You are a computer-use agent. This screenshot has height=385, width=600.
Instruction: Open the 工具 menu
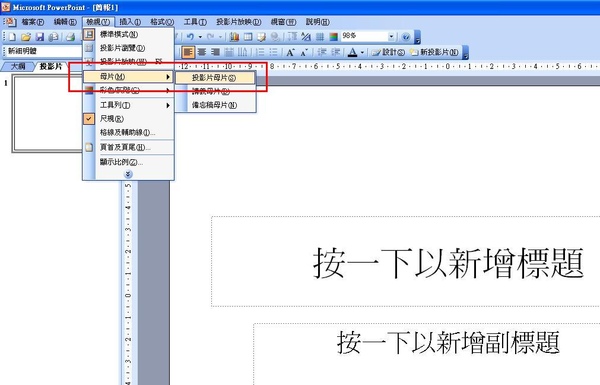pos(195,22)
